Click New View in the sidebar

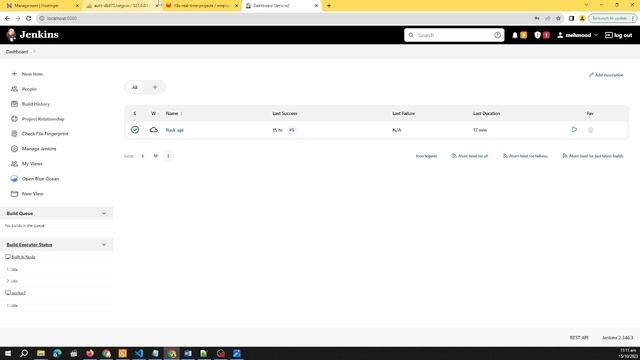click(x=32, y=193)
